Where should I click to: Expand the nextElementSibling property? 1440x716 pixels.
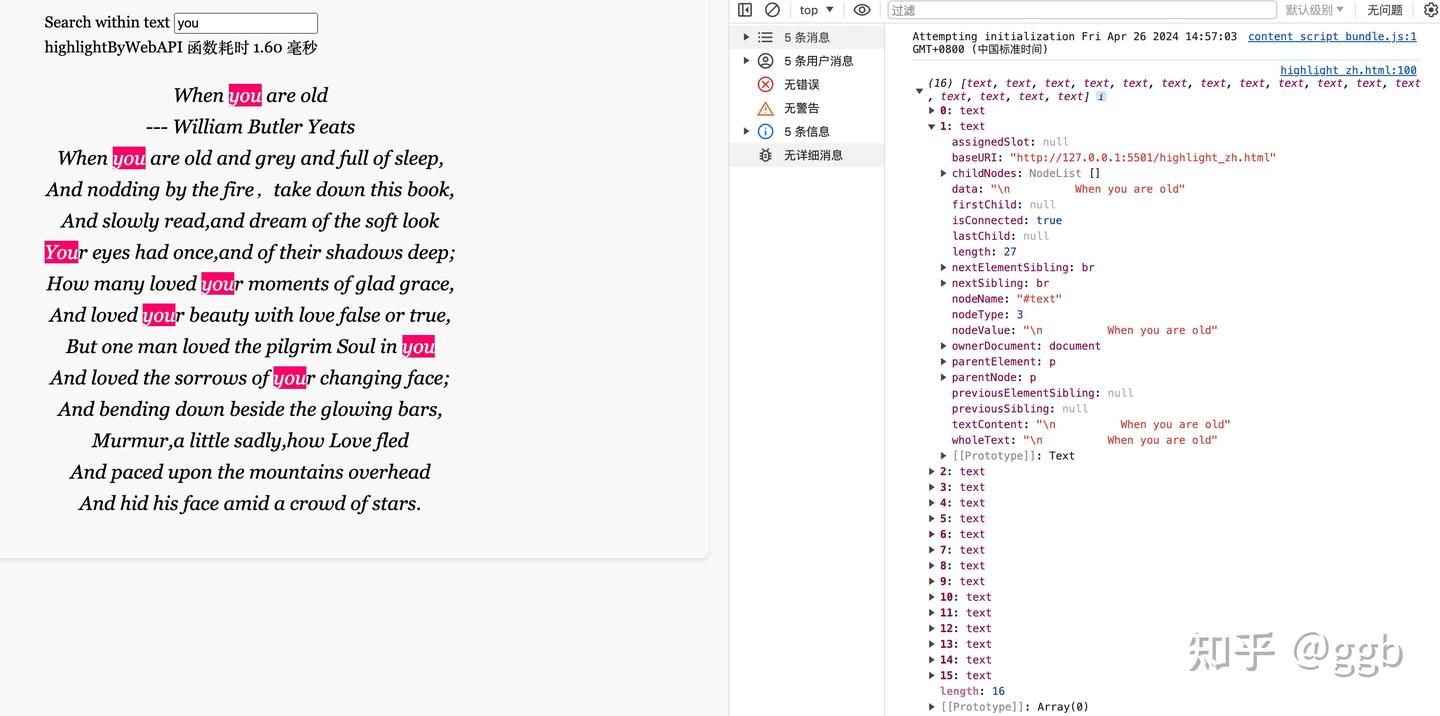(943, 267)
